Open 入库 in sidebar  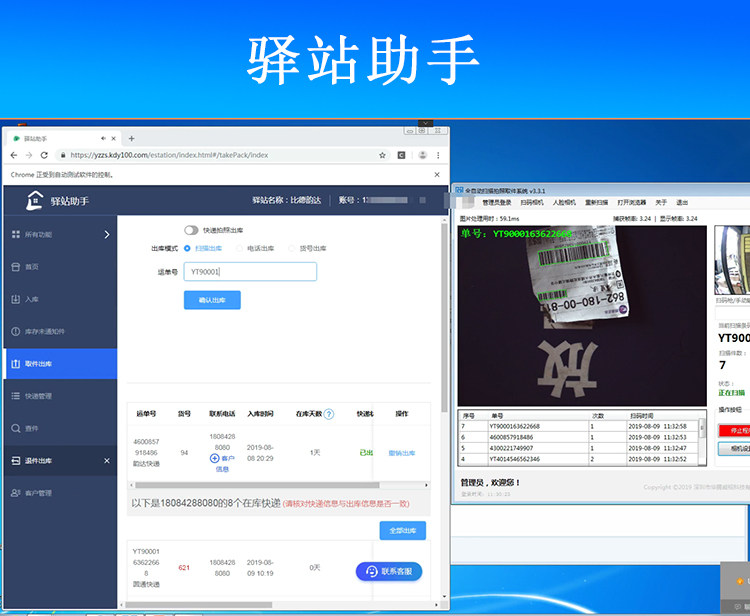click(32, 299)
